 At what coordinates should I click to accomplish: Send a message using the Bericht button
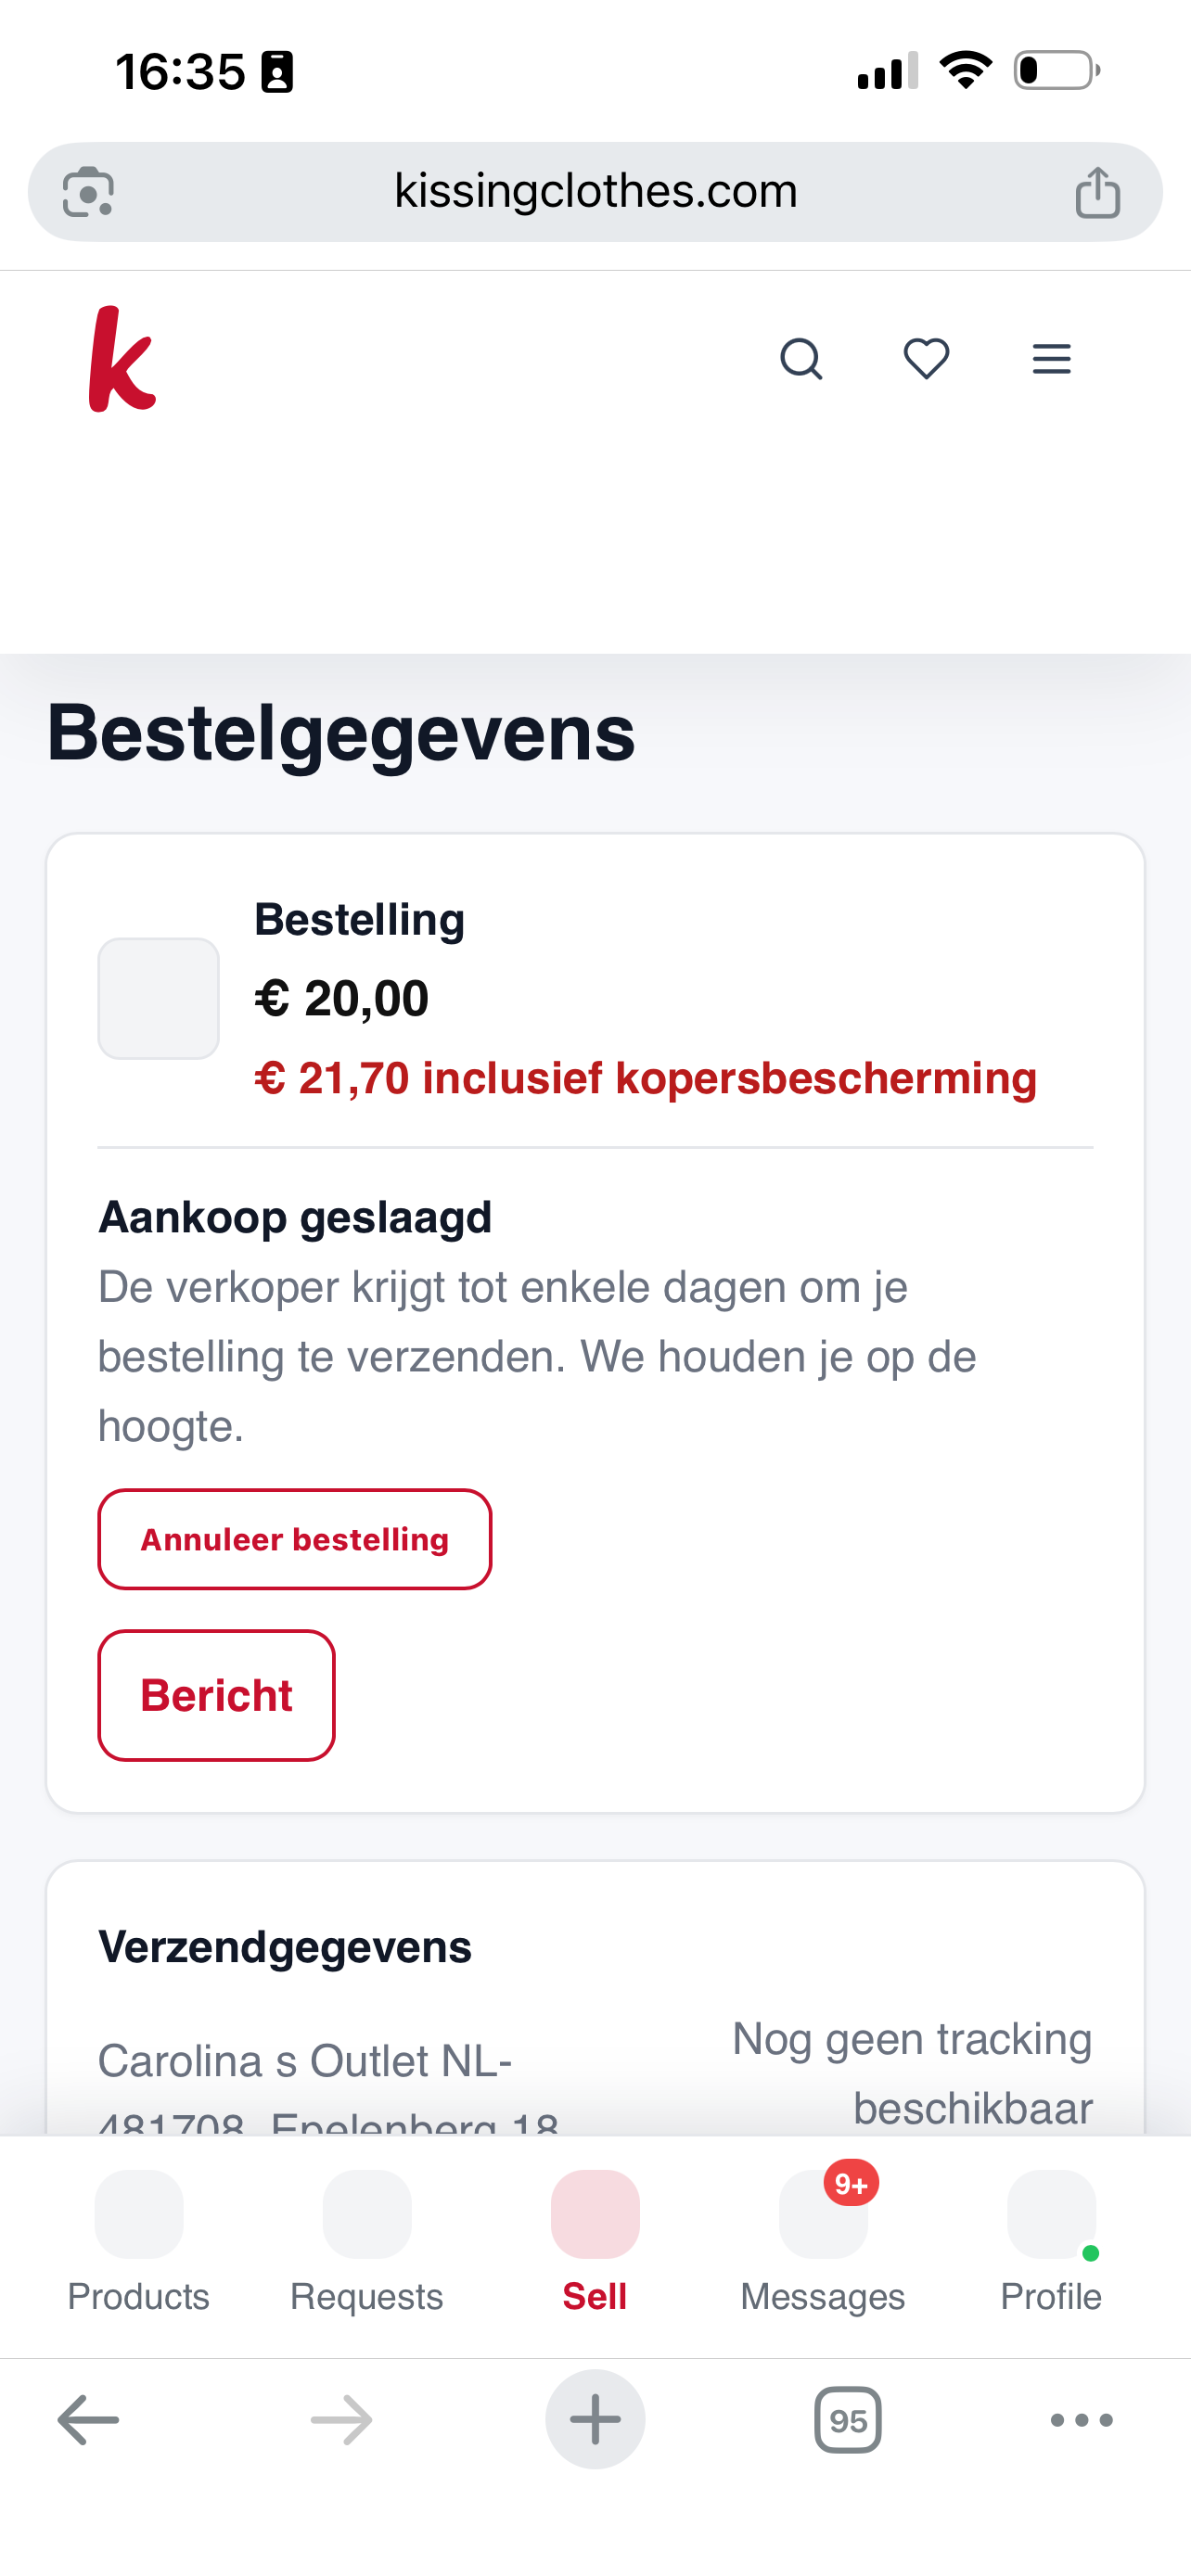[x=216, y=1694]
